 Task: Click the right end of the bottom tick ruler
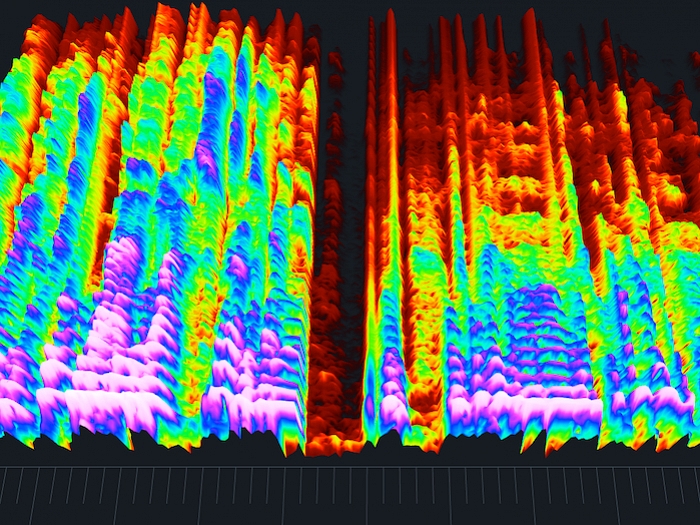point(688,494)
